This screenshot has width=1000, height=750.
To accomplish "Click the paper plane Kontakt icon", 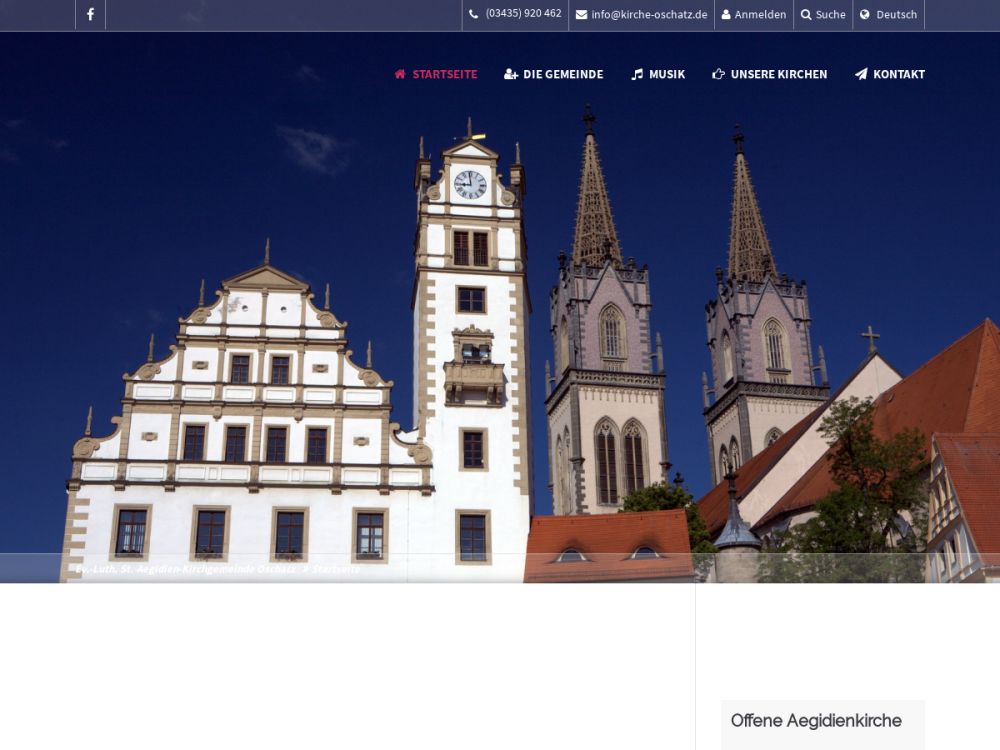I will tap(861, 74).
